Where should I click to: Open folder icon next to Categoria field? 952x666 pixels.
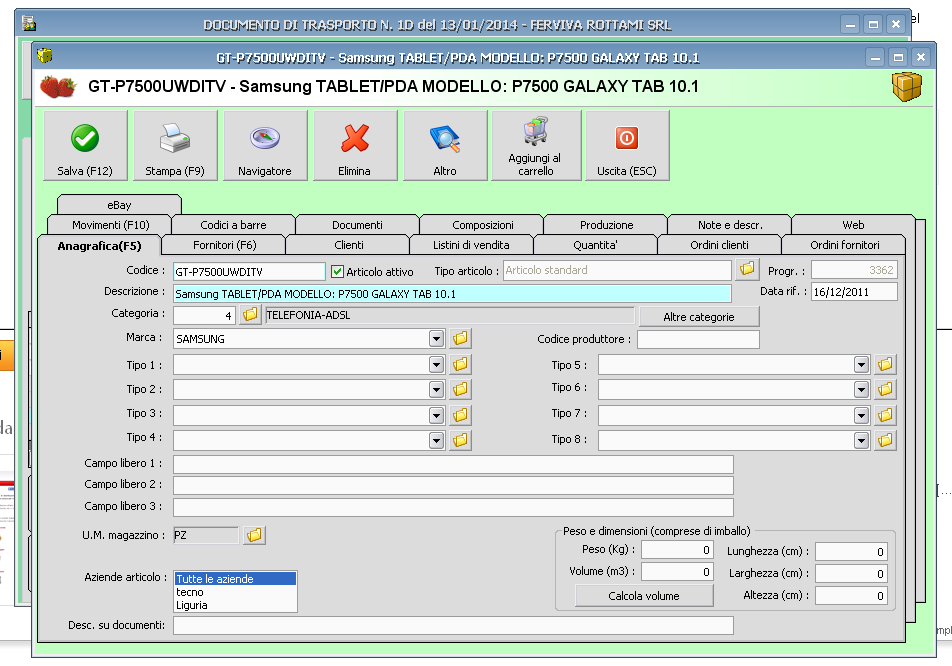click(250, 316)
